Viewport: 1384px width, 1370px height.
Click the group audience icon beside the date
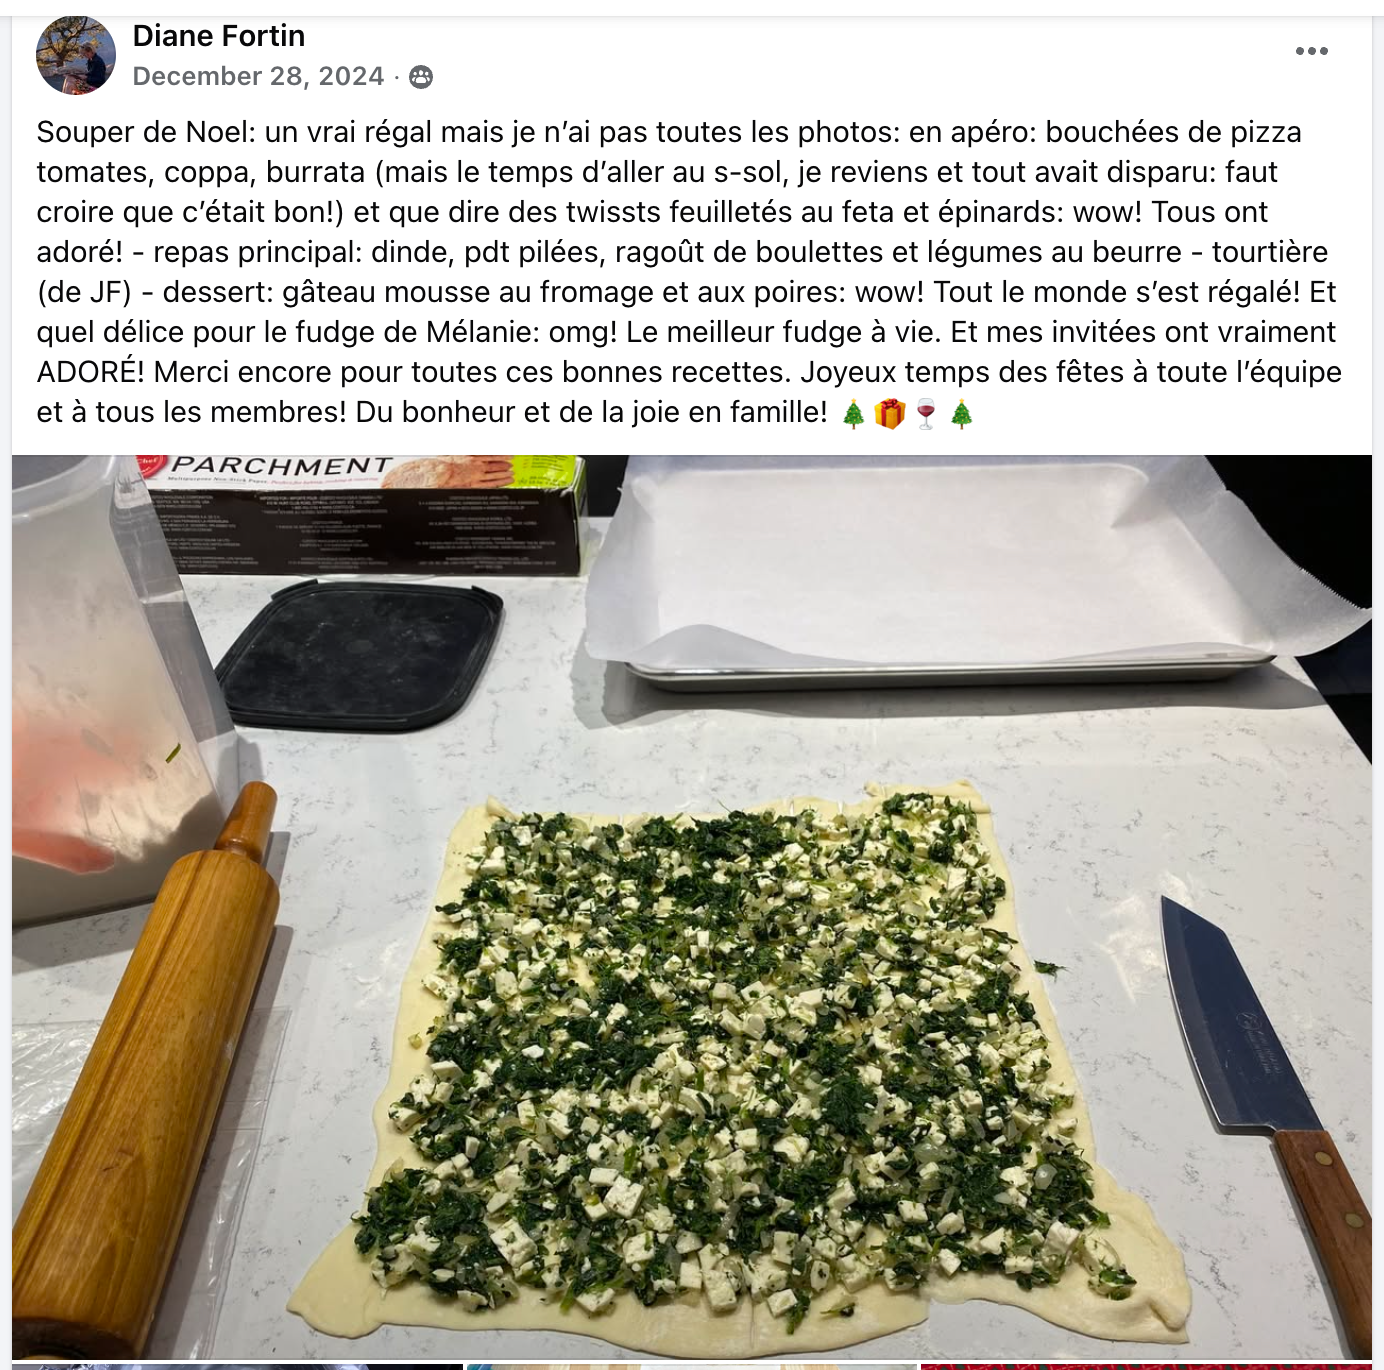pos(422,77)
